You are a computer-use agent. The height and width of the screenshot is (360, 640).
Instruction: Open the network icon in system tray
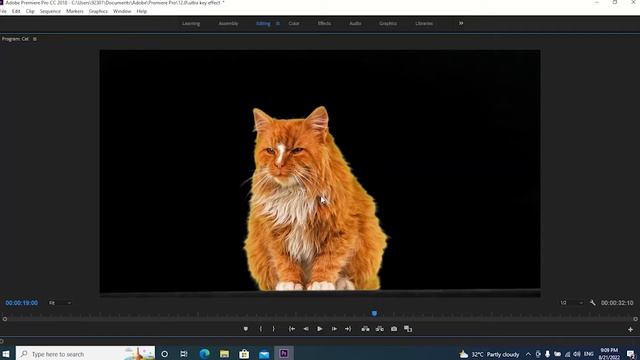567,354
